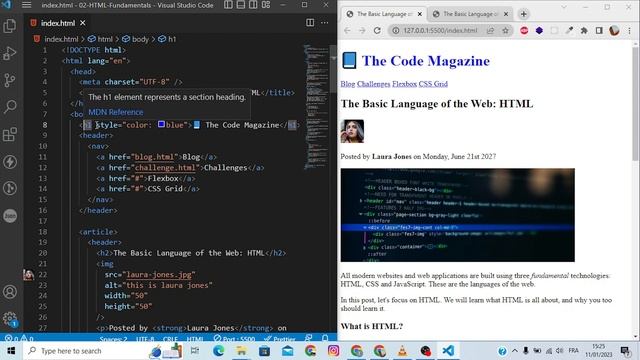Click the lightning bolt activity bar icon
The height and width of the screenshot is (360, 640).
(x=10, y=162)
